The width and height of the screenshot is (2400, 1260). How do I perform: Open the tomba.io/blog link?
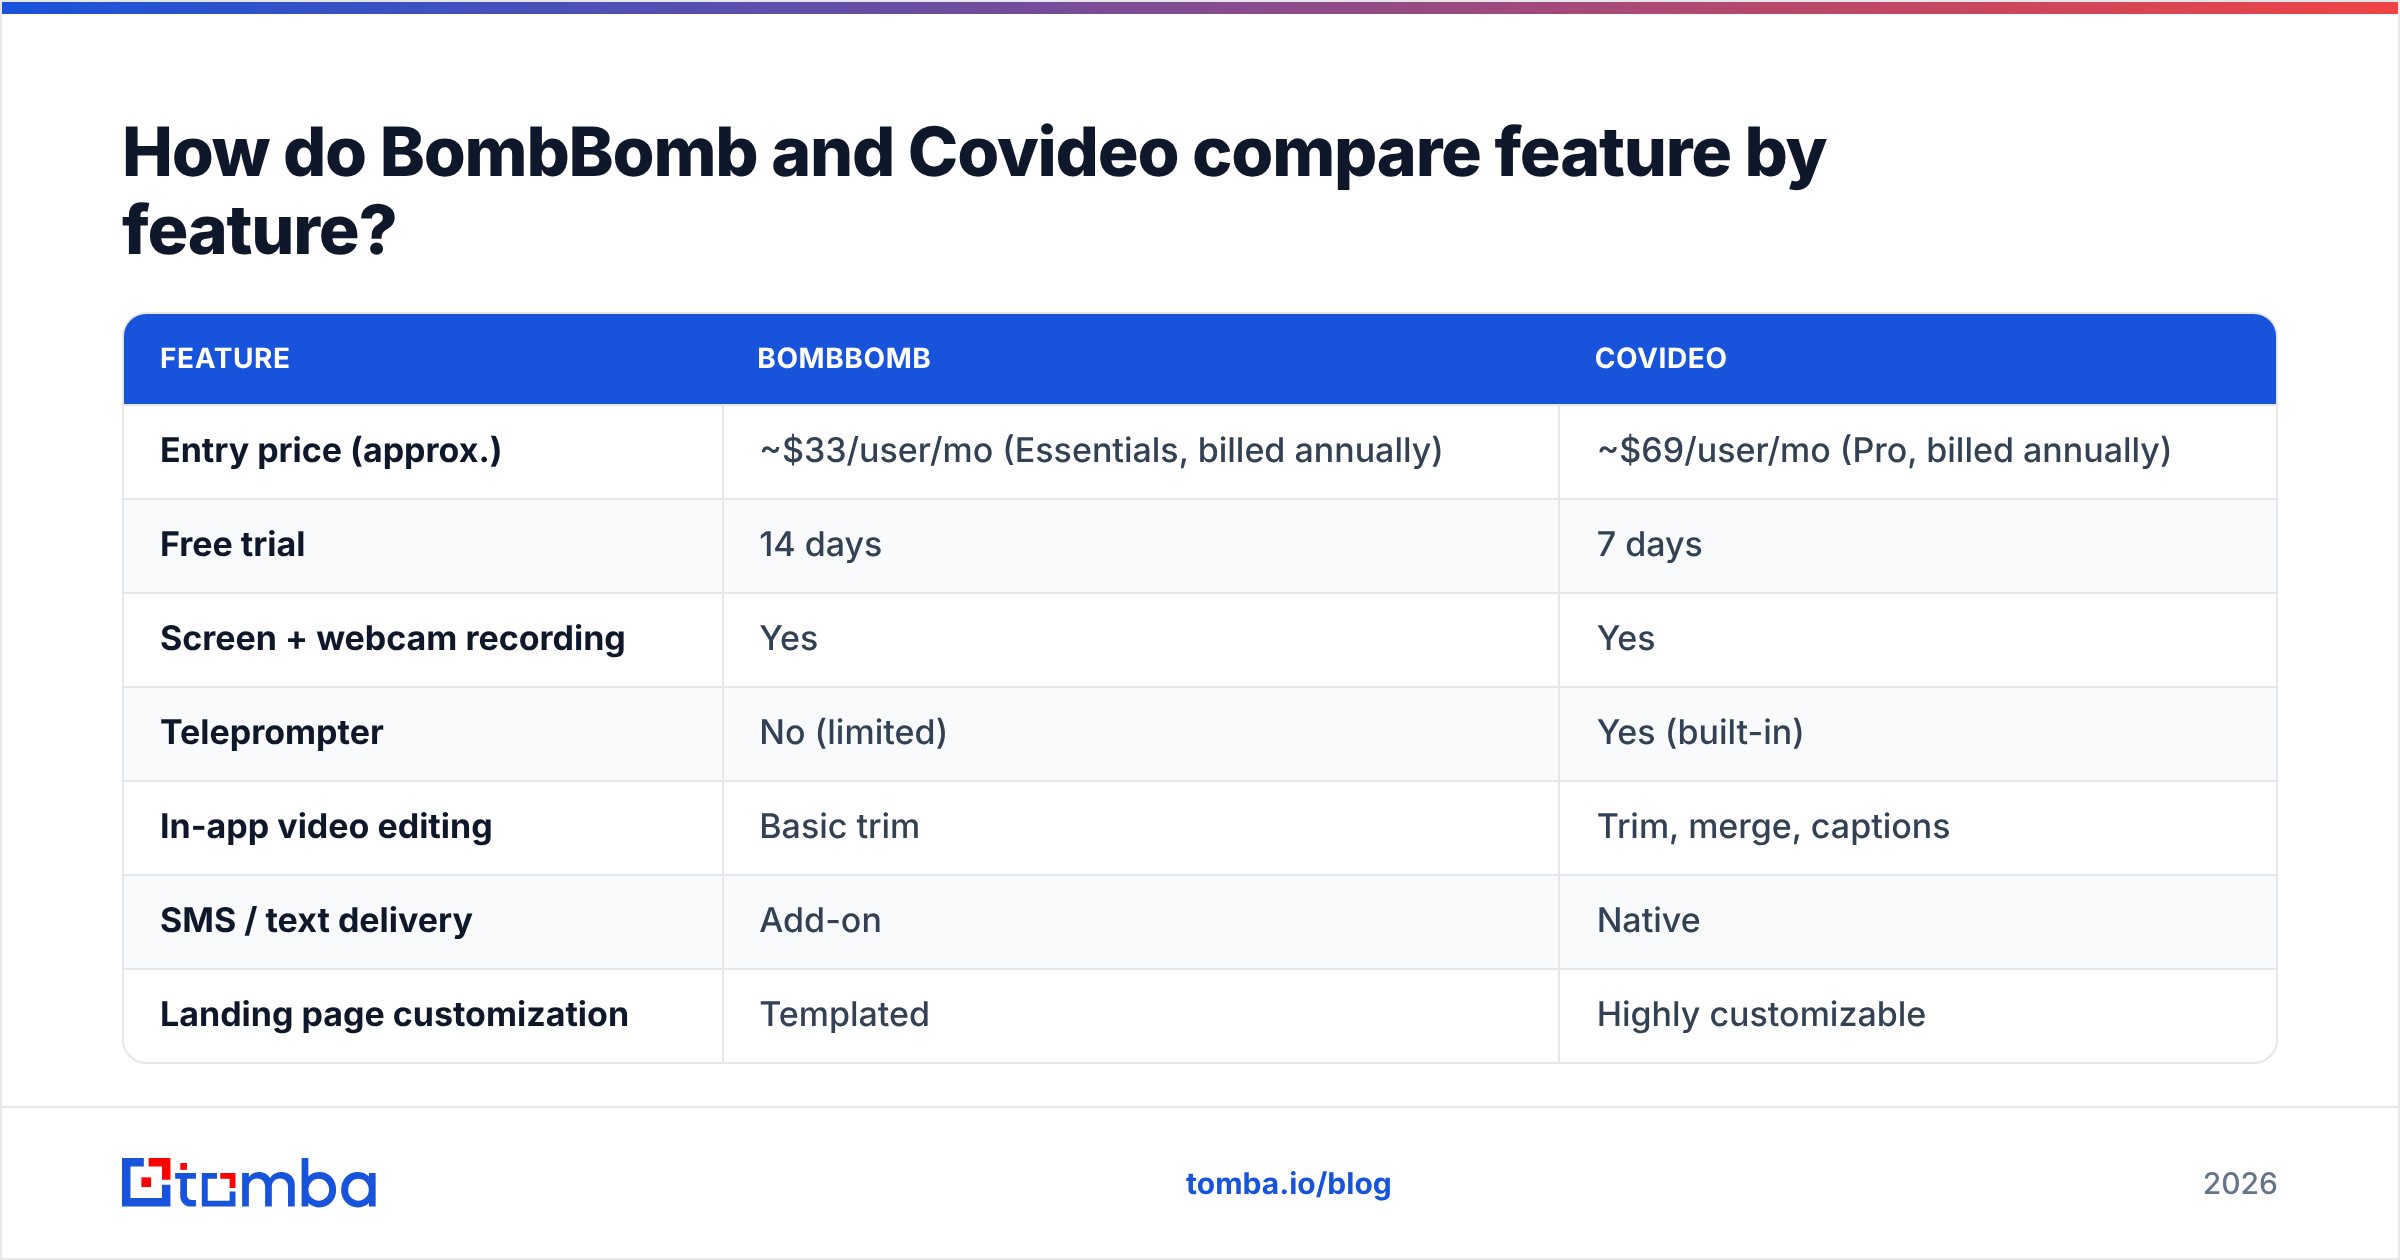pos(1288,1184)
